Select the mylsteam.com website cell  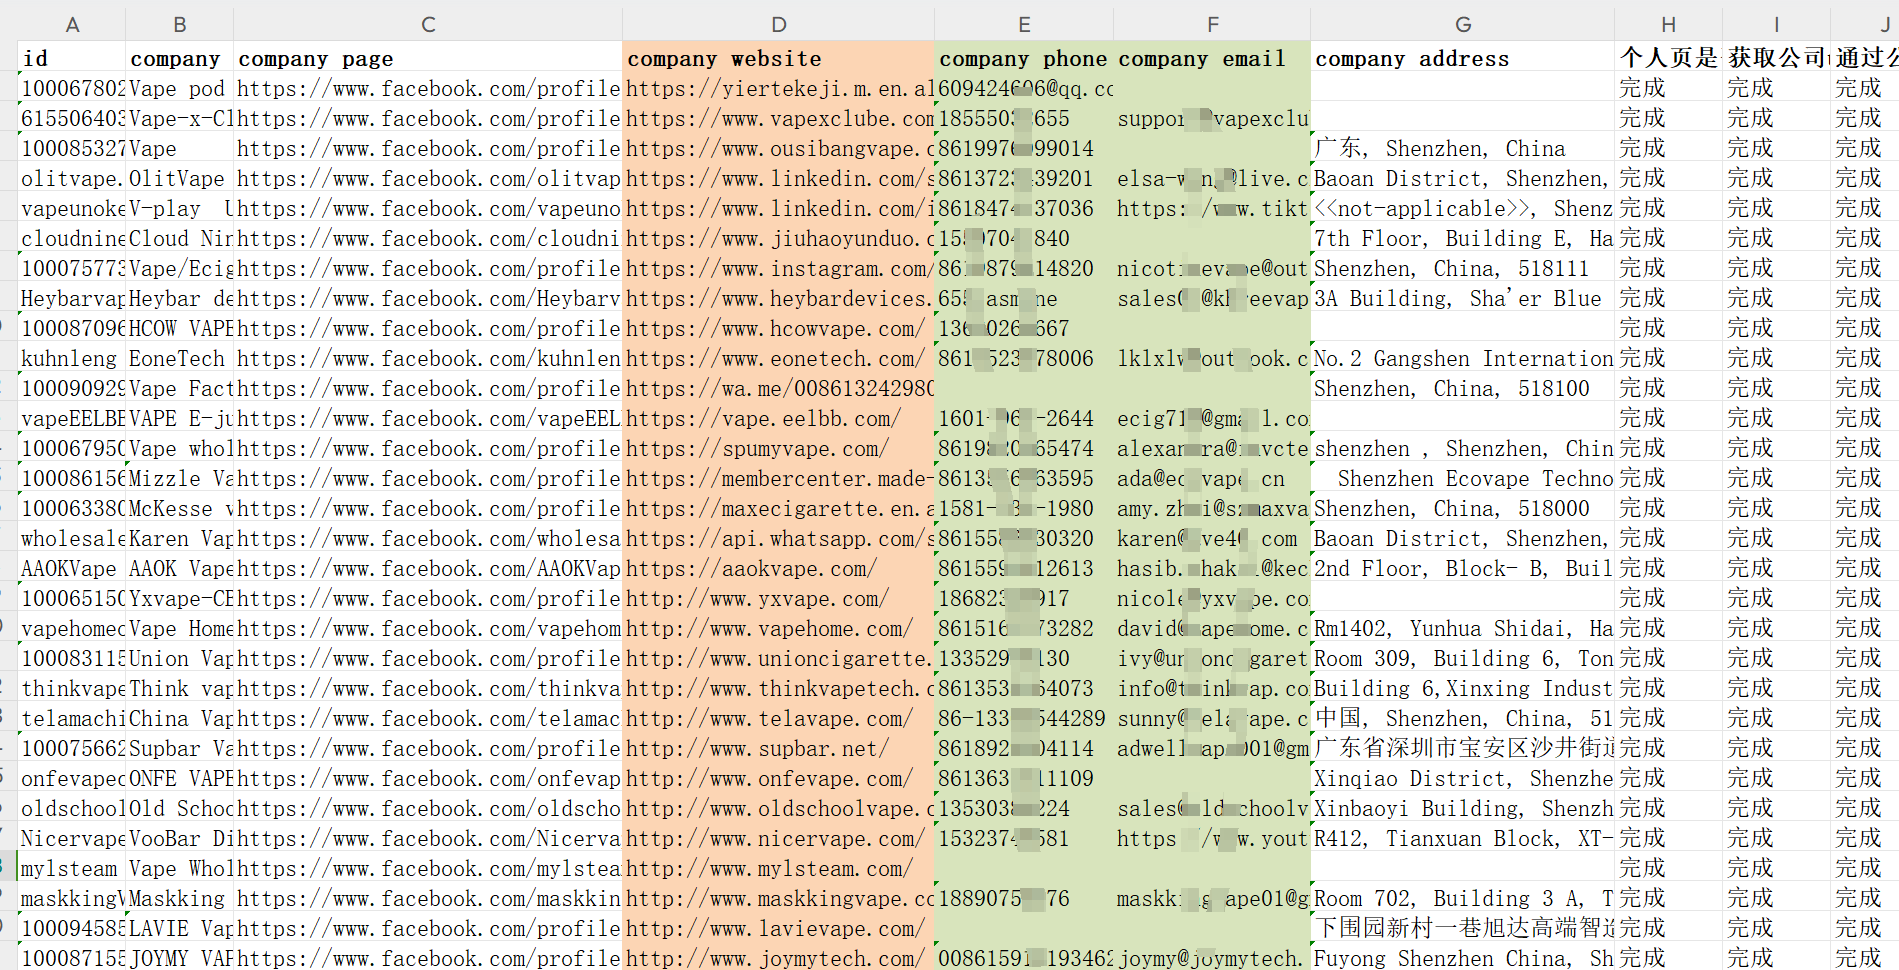[x=779, y=868]
